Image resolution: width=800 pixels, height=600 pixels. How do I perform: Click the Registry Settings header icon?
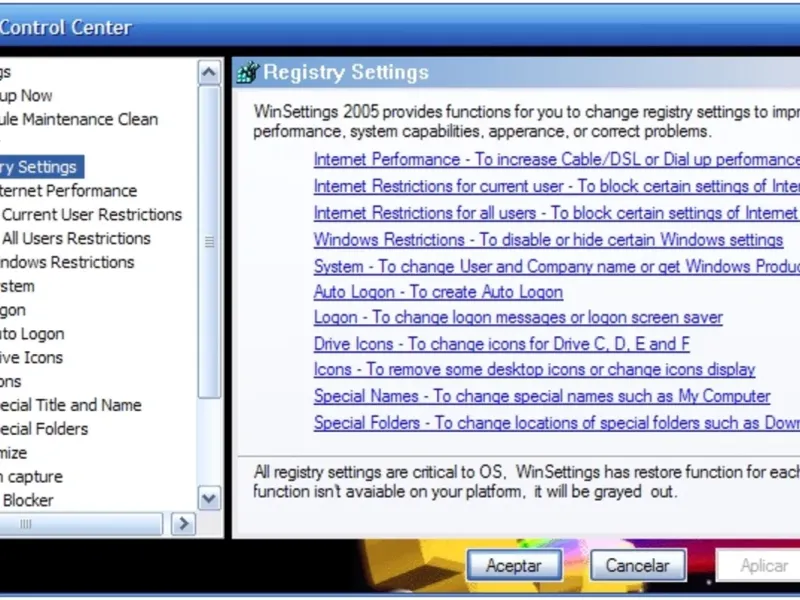[248, 72]
